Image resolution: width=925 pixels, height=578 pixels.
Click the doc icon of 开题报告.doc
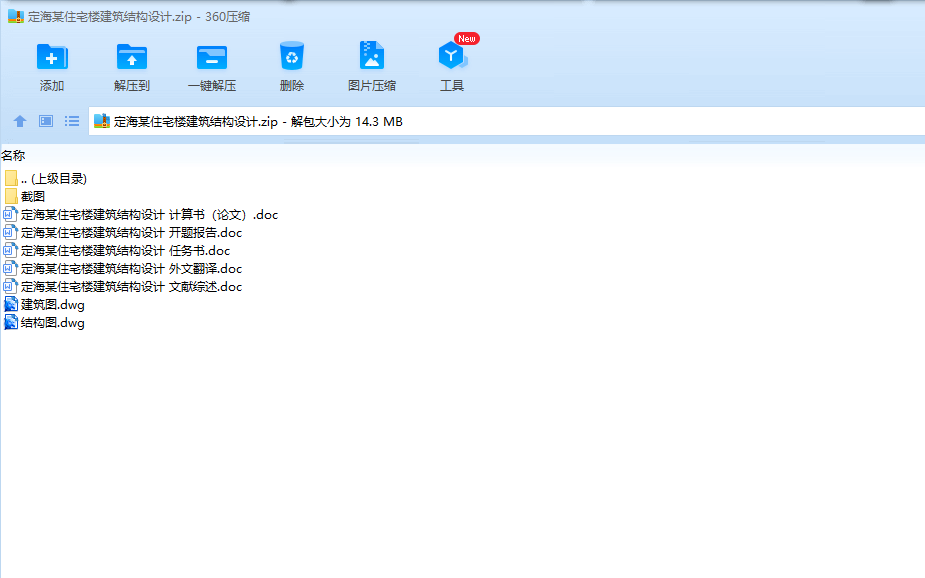[10, 232]
